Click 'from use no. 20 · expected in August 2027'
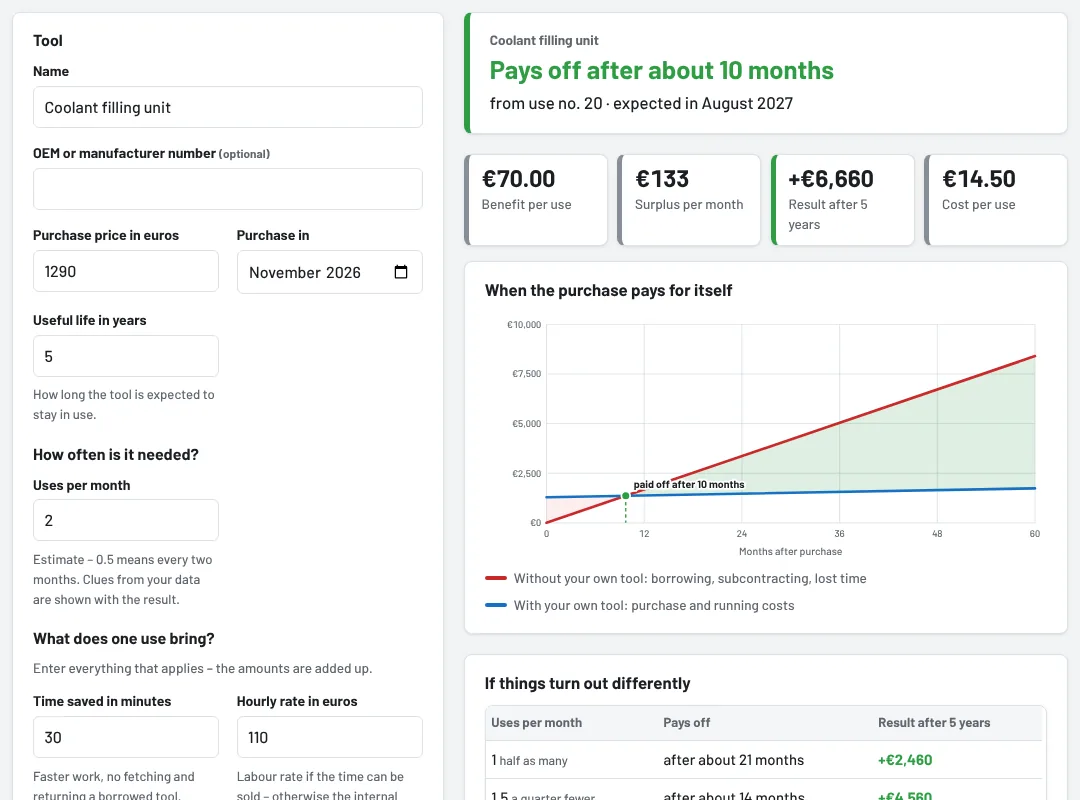The image size is (1080, 800). tap(641, 103)
